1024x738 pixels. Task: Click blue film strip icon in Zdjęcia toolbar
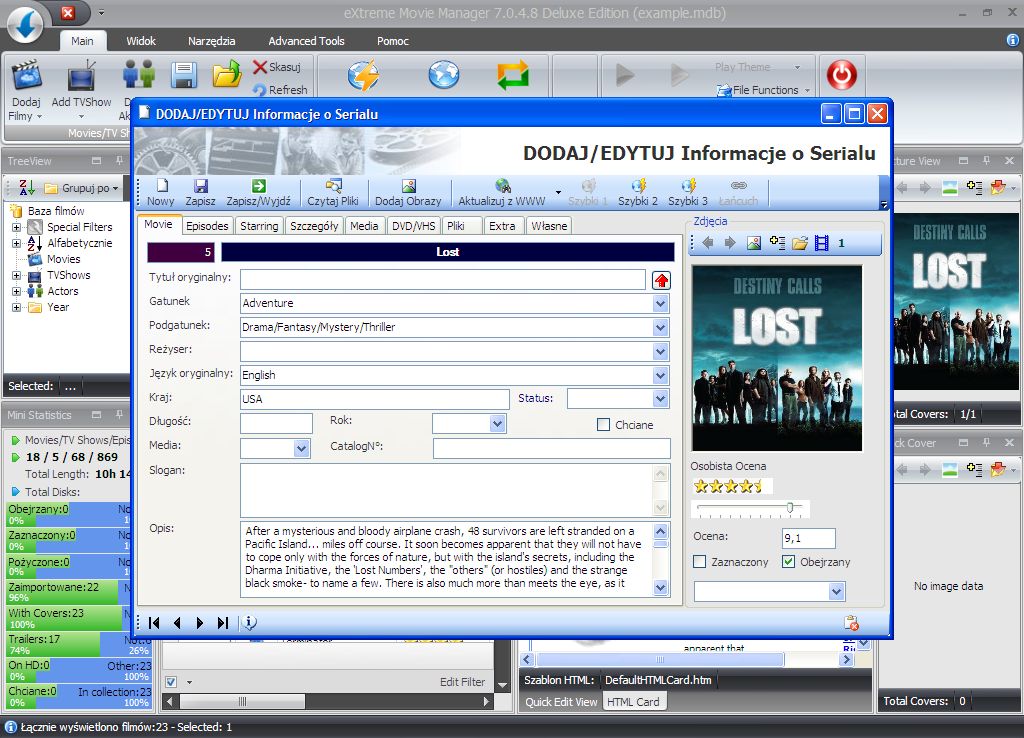(x=822, y=243)
